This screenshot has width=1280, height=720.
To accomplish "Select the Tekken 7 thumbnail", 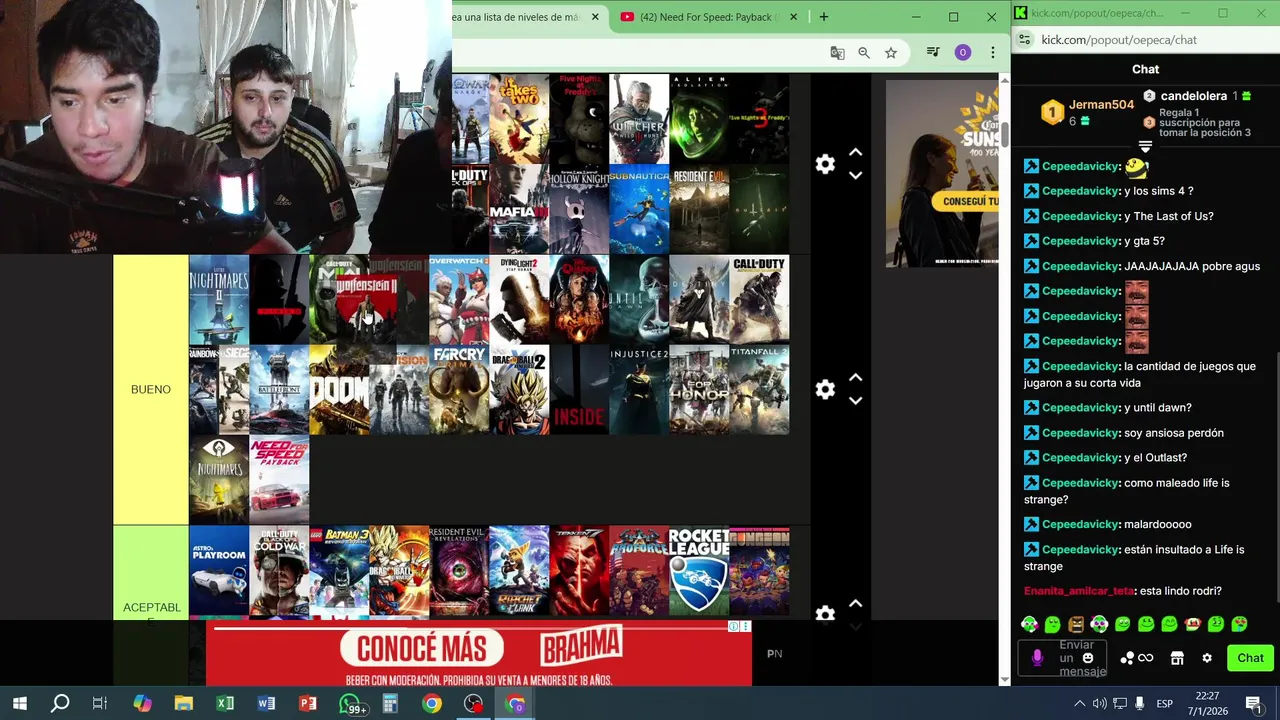I will (579, 571).
